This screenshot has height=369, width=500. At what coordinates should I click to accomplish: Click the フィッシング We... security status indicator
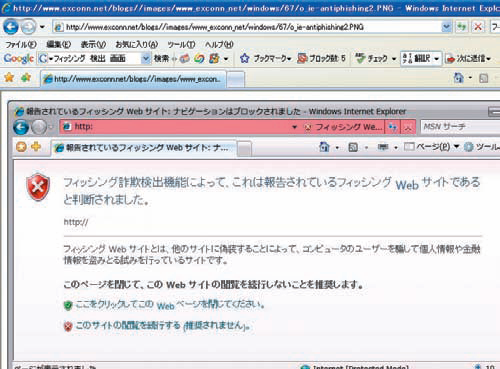(343, 127)
